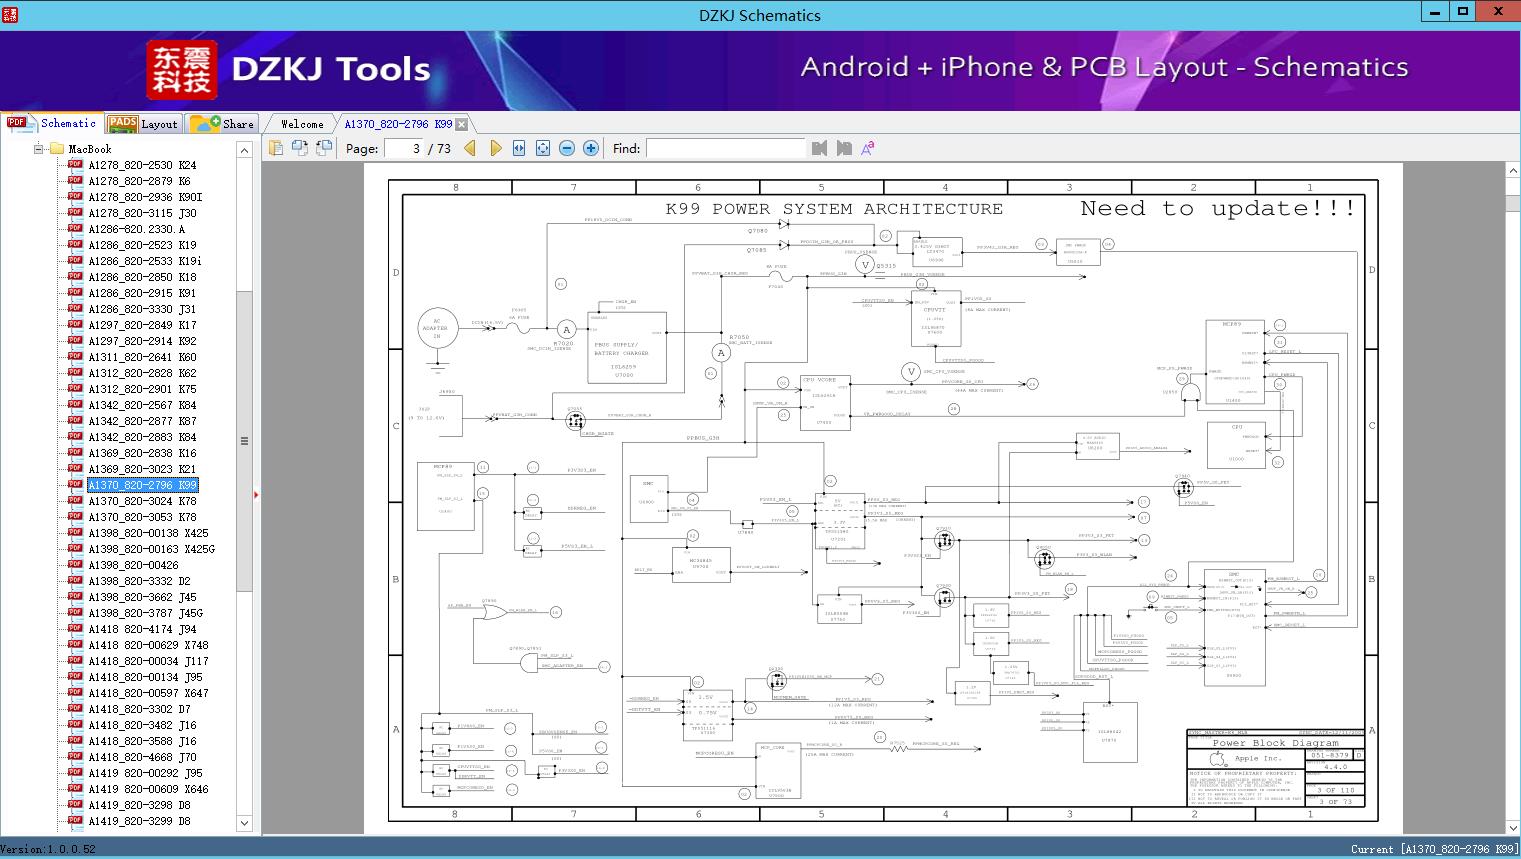Screen dimensions: 1521x859
Task: Find previous match icon
Action: (820, 148)
